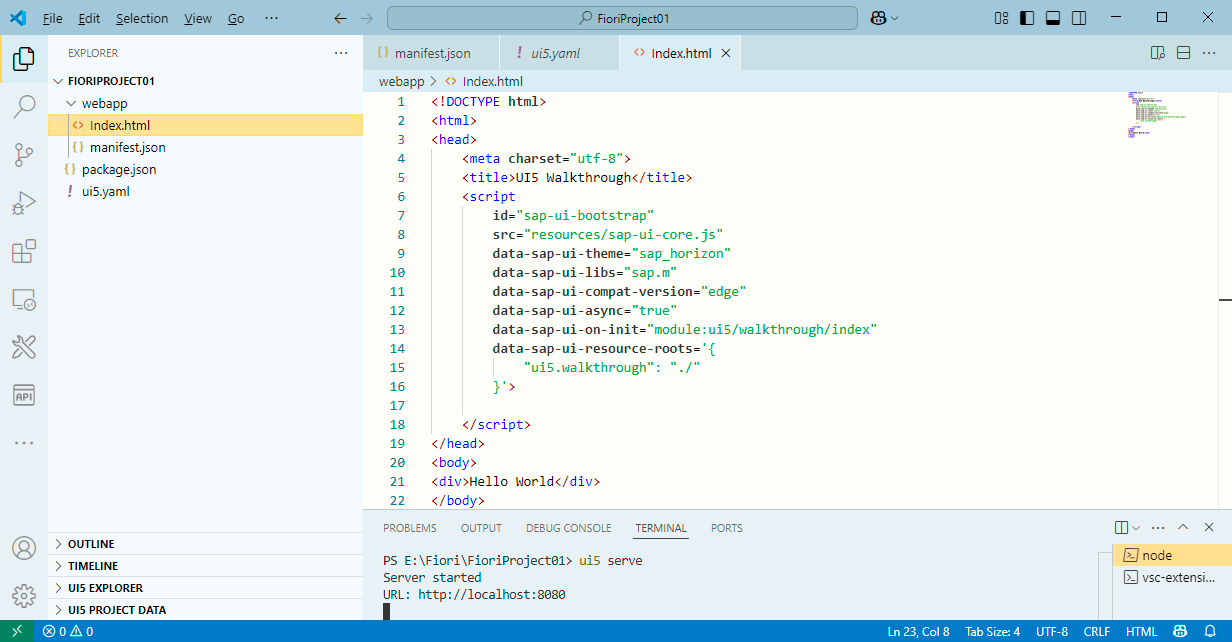Close the terminal panel
Screen dimensions: 1232x642
pyautogui.click(x=1210, y=528)
